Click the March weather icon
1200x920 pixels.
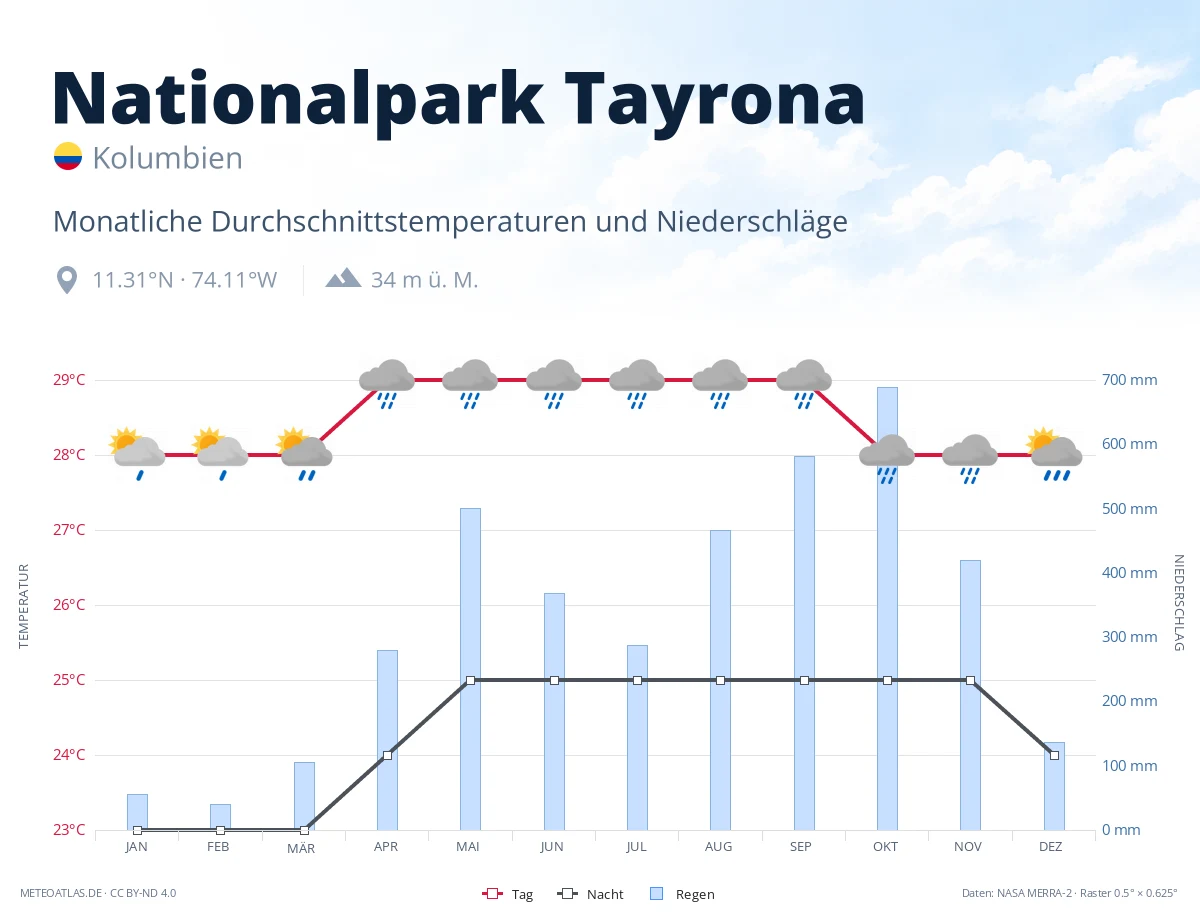pos(304,454)
